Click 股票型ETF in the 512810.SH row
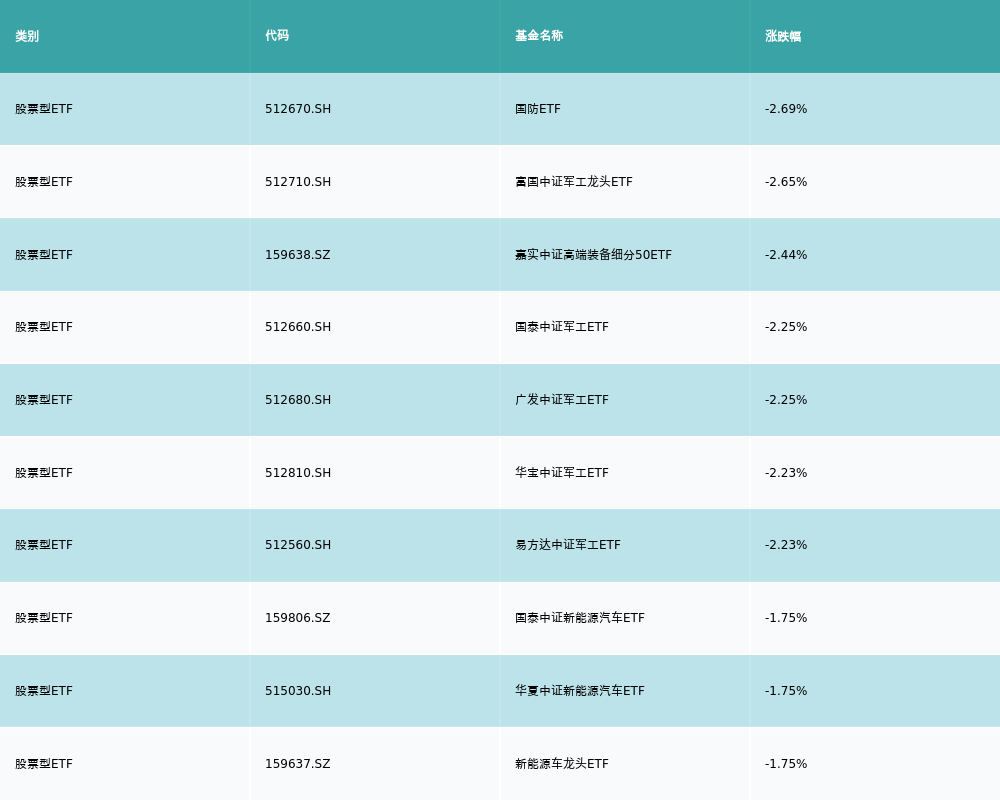Viewport: 1000px width, 800px height. pos(44,473)
